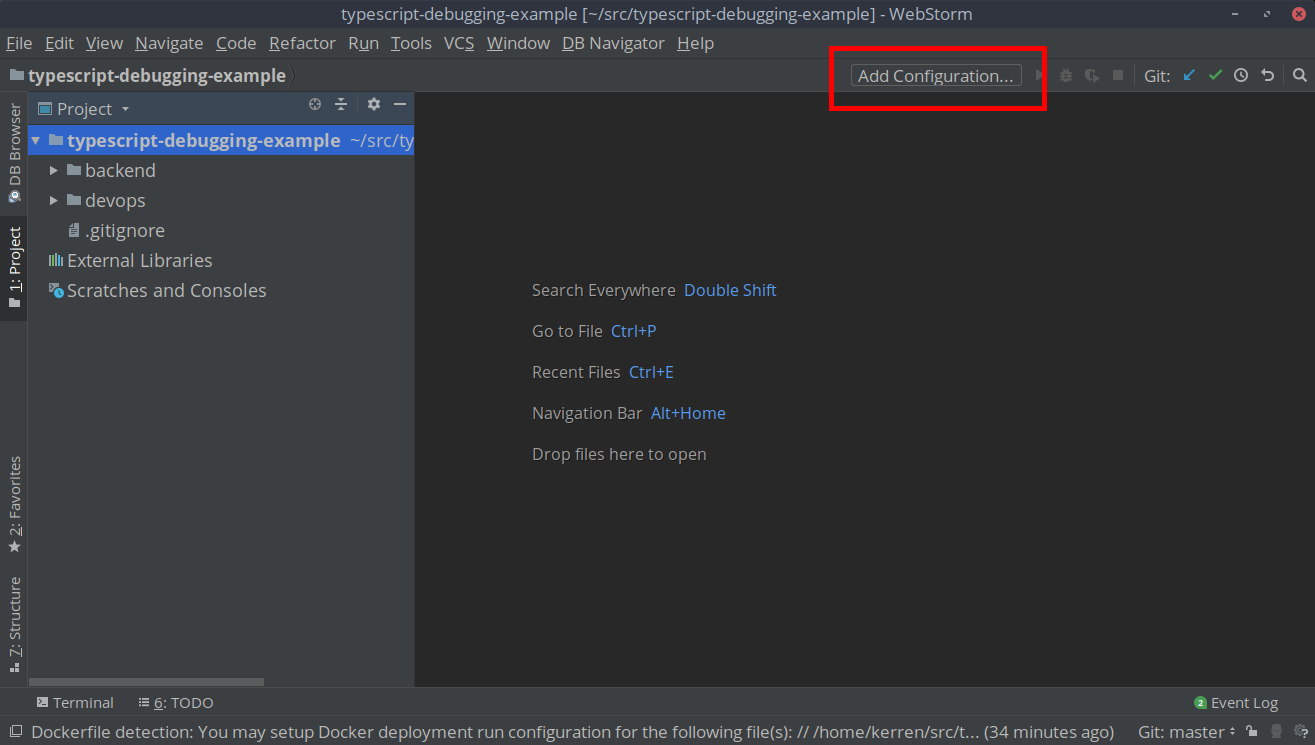
Task: Open the Navigate menu
Action: coord(169,43)
